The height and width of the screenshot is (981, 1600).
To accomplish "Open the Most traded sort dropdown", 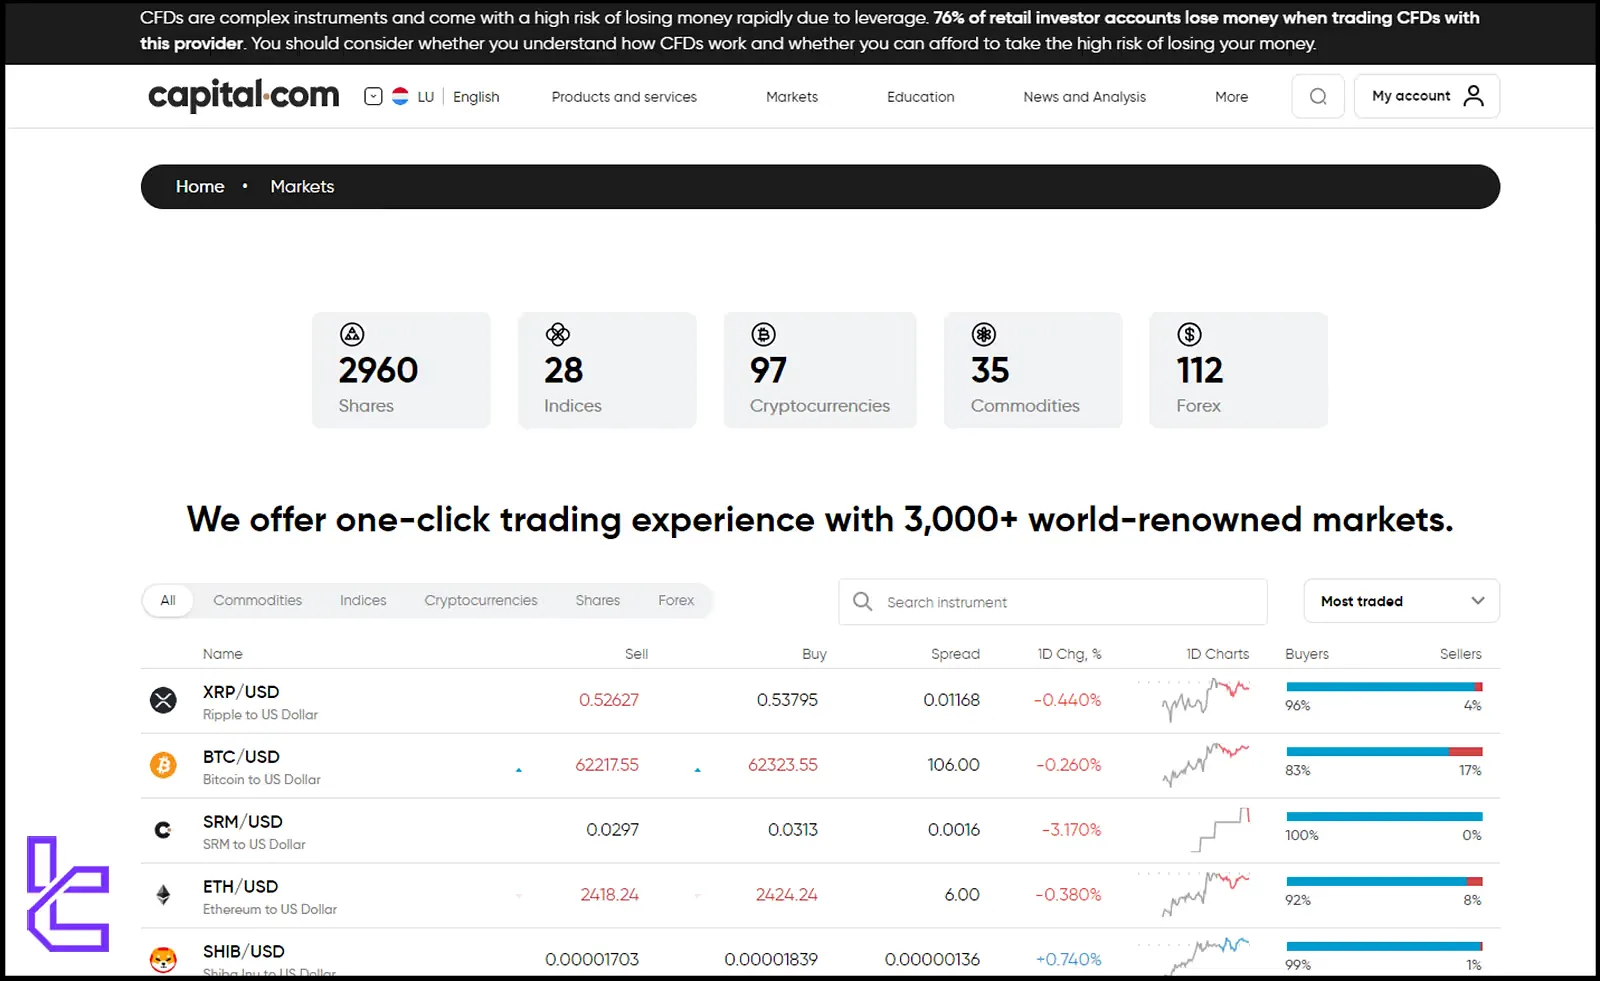I will pyautogui.click(x=1402, y=601).
